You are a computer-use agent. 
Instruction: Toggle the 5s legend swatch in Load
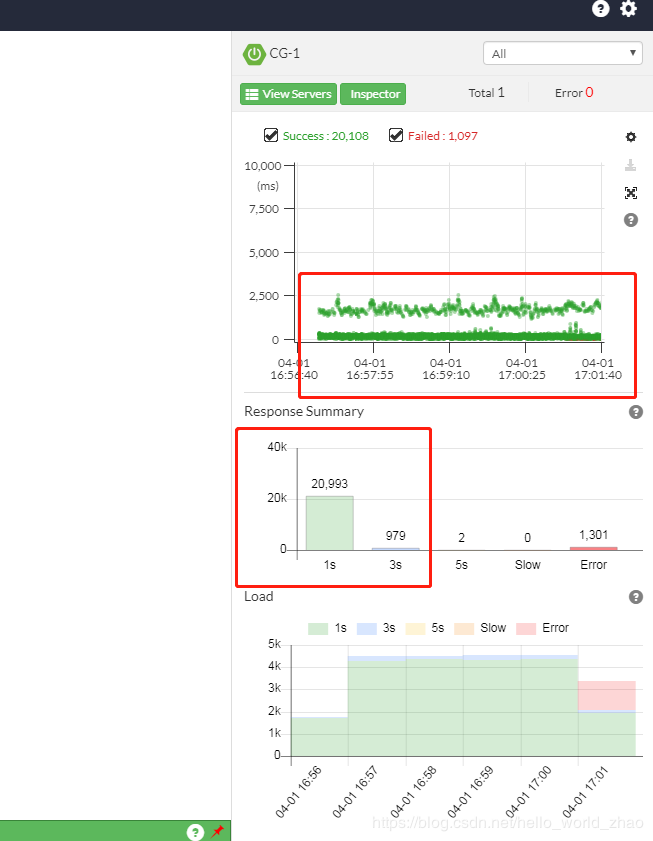[x=416, y=629]
